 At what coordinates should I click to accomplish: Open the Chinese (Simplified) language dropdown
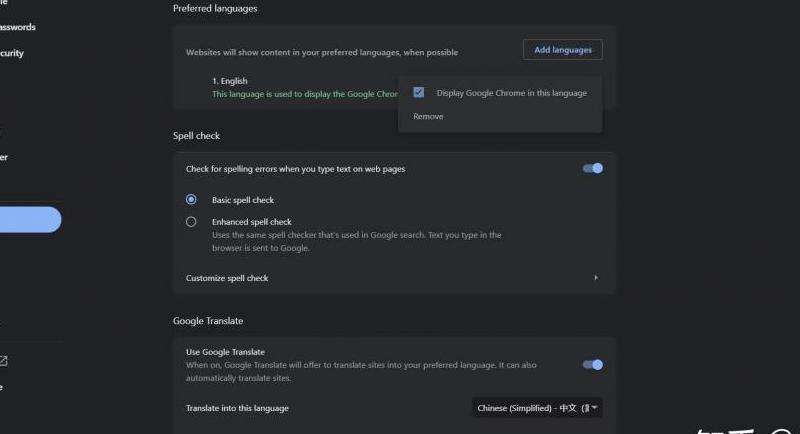click(537, 408)
